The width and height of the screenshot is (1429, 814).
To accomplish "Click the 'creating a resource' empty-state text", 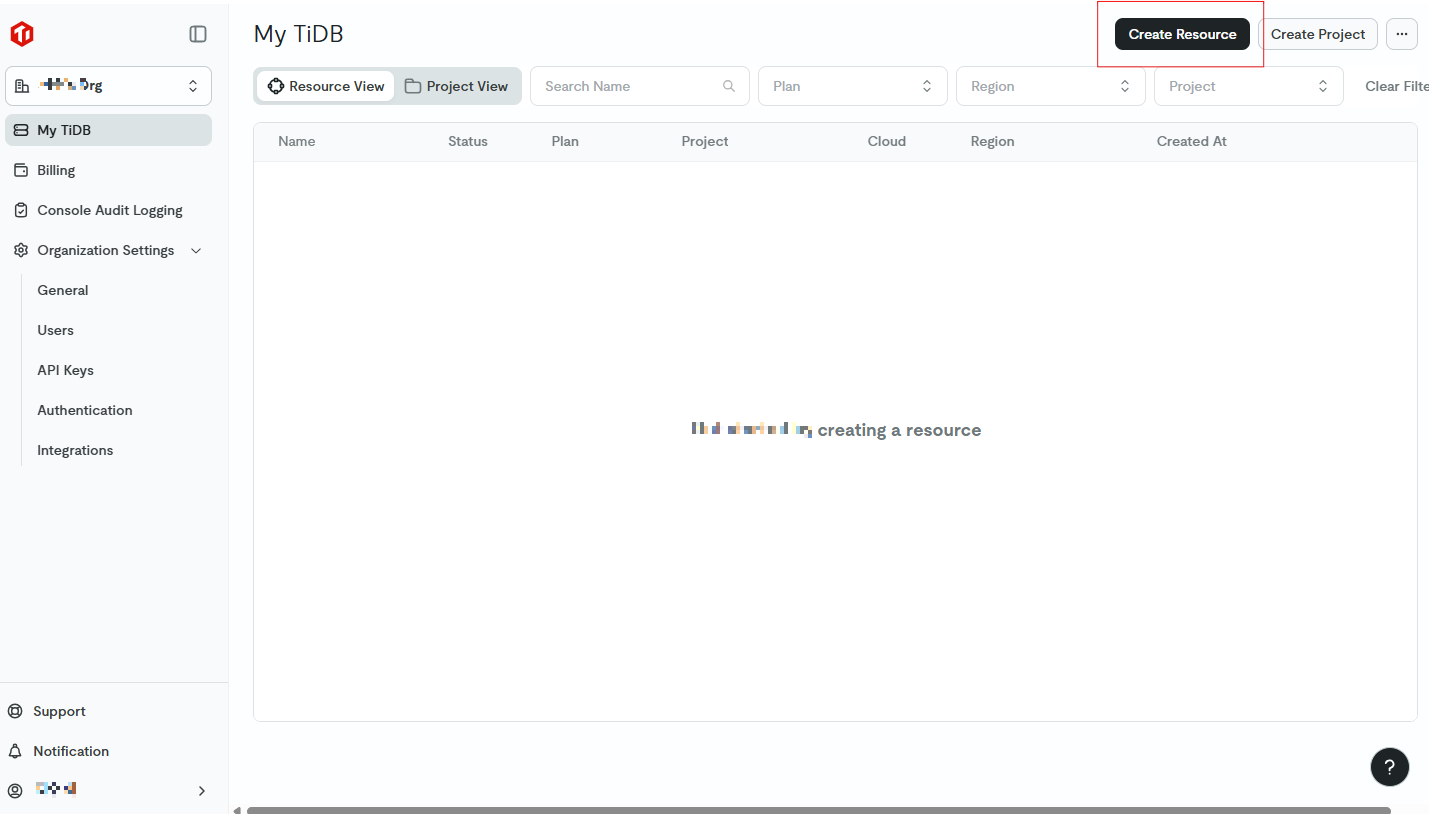I will coord(899,430).
